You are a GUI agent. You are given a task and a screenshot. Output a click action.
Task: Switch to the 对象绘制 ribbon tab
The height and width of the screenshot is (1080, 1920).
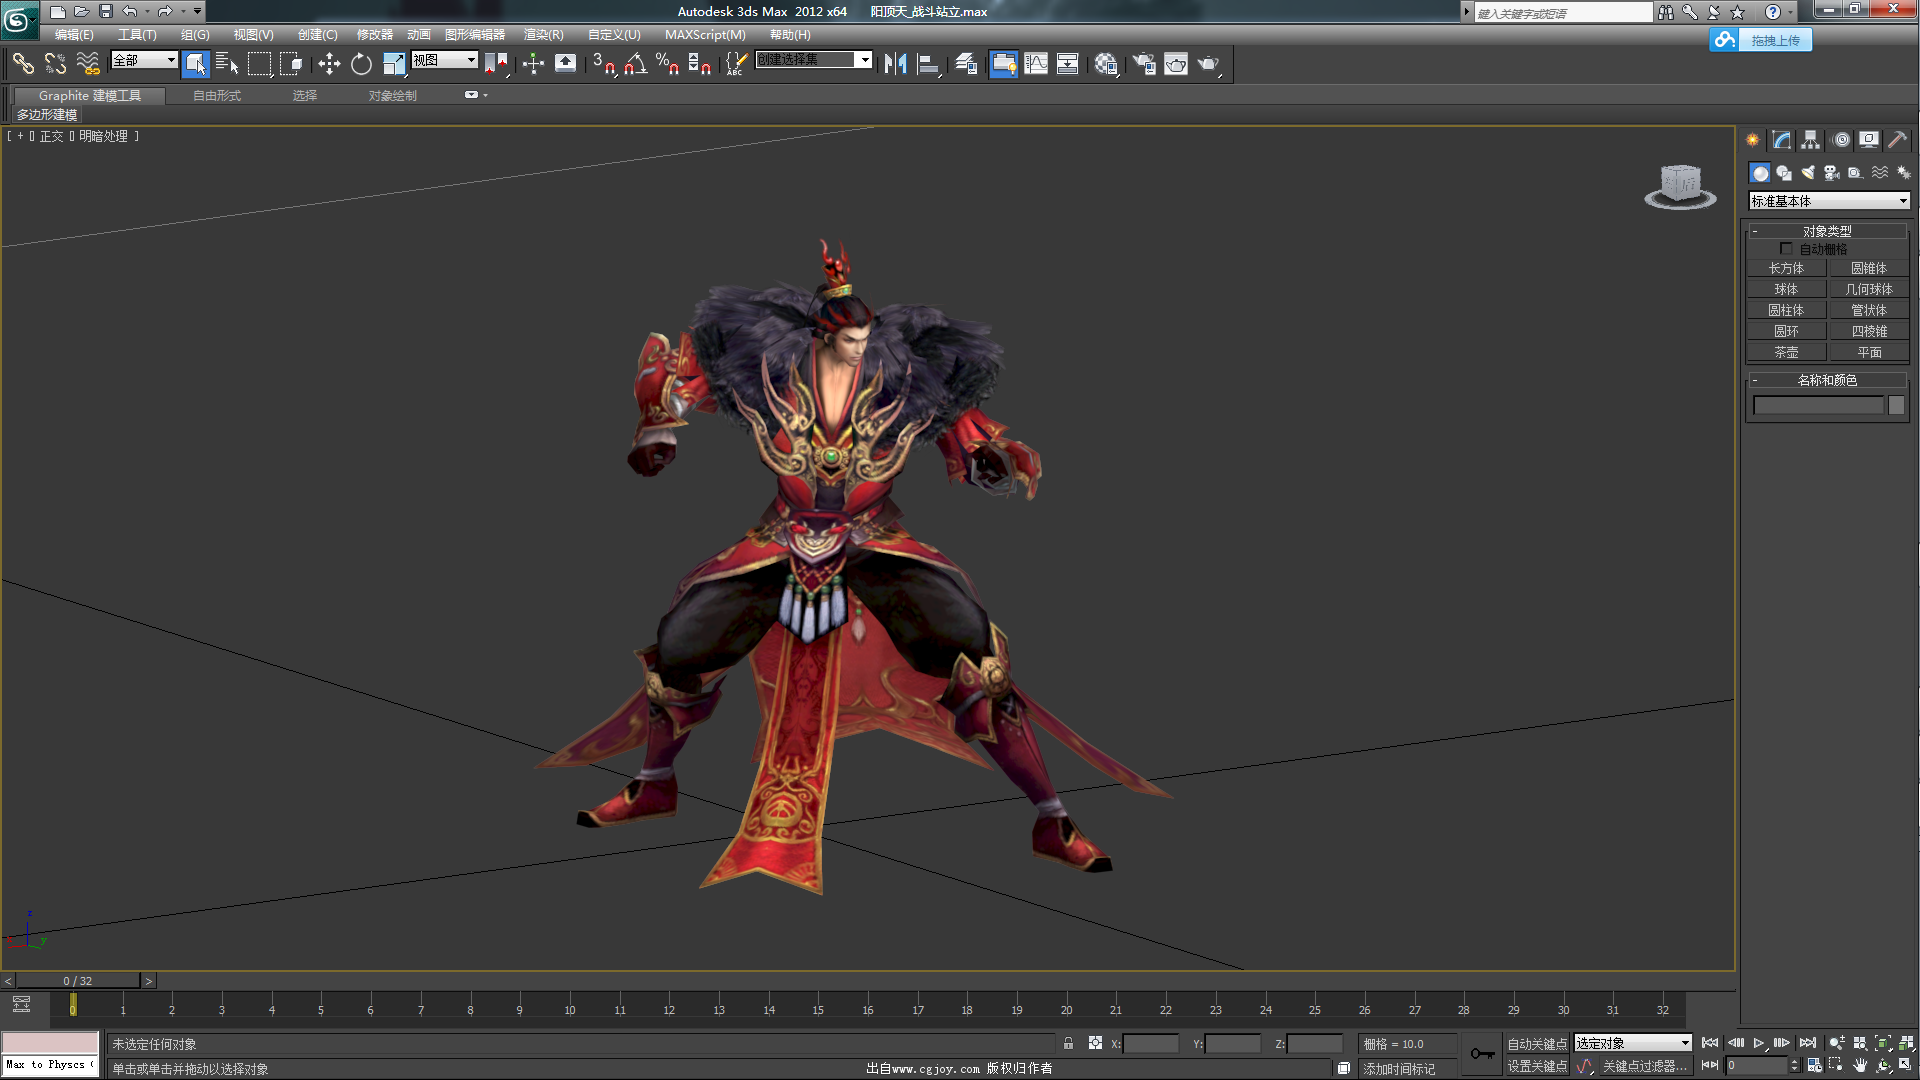point(392,96)
